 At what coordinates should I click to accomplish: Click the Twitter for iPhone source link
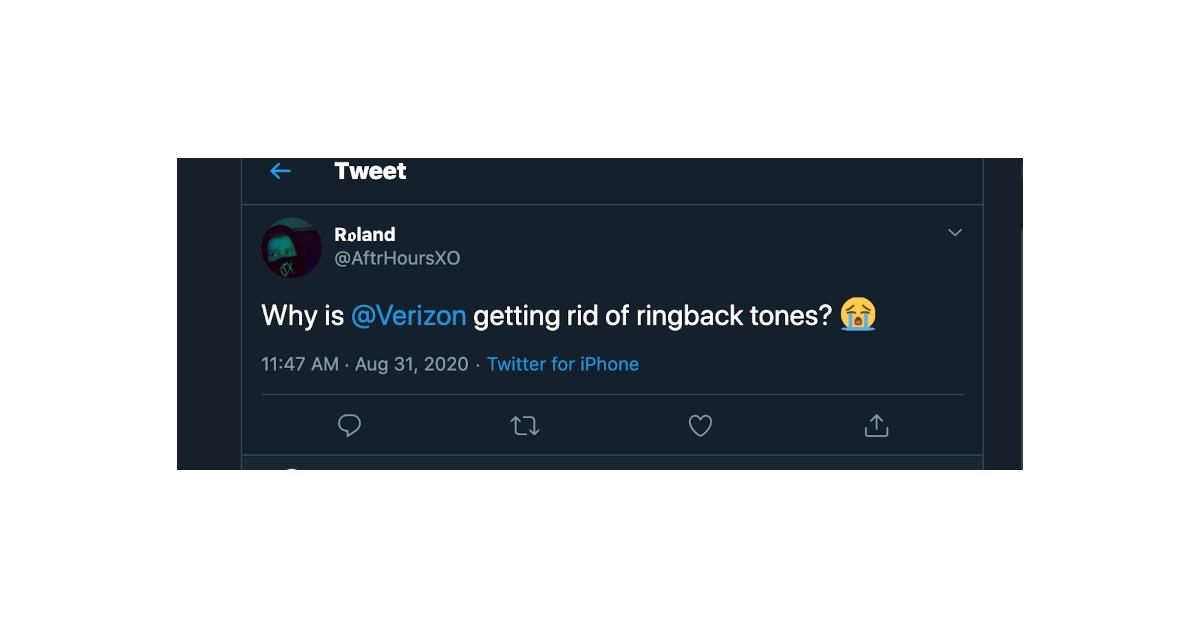click(563, 364)
